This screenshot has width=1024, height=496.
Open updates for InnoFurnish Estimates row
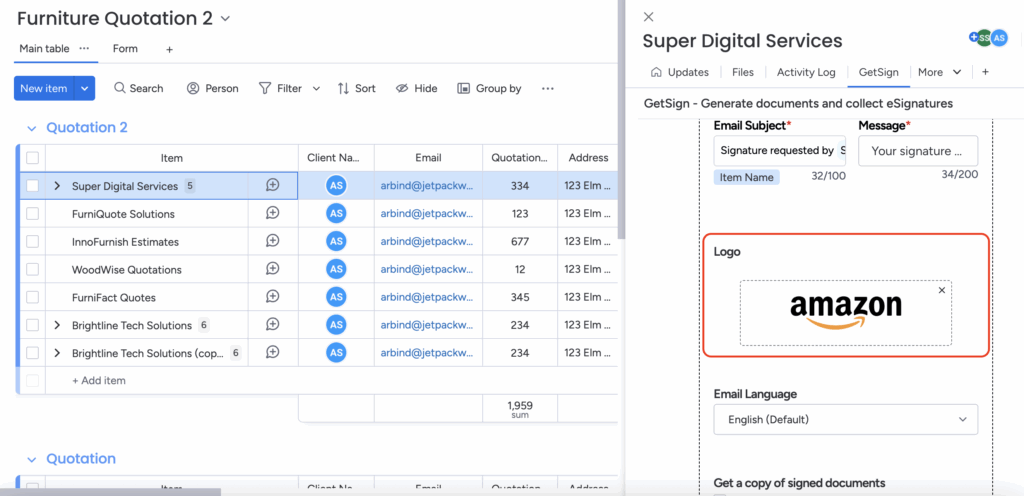click(273, 241)
